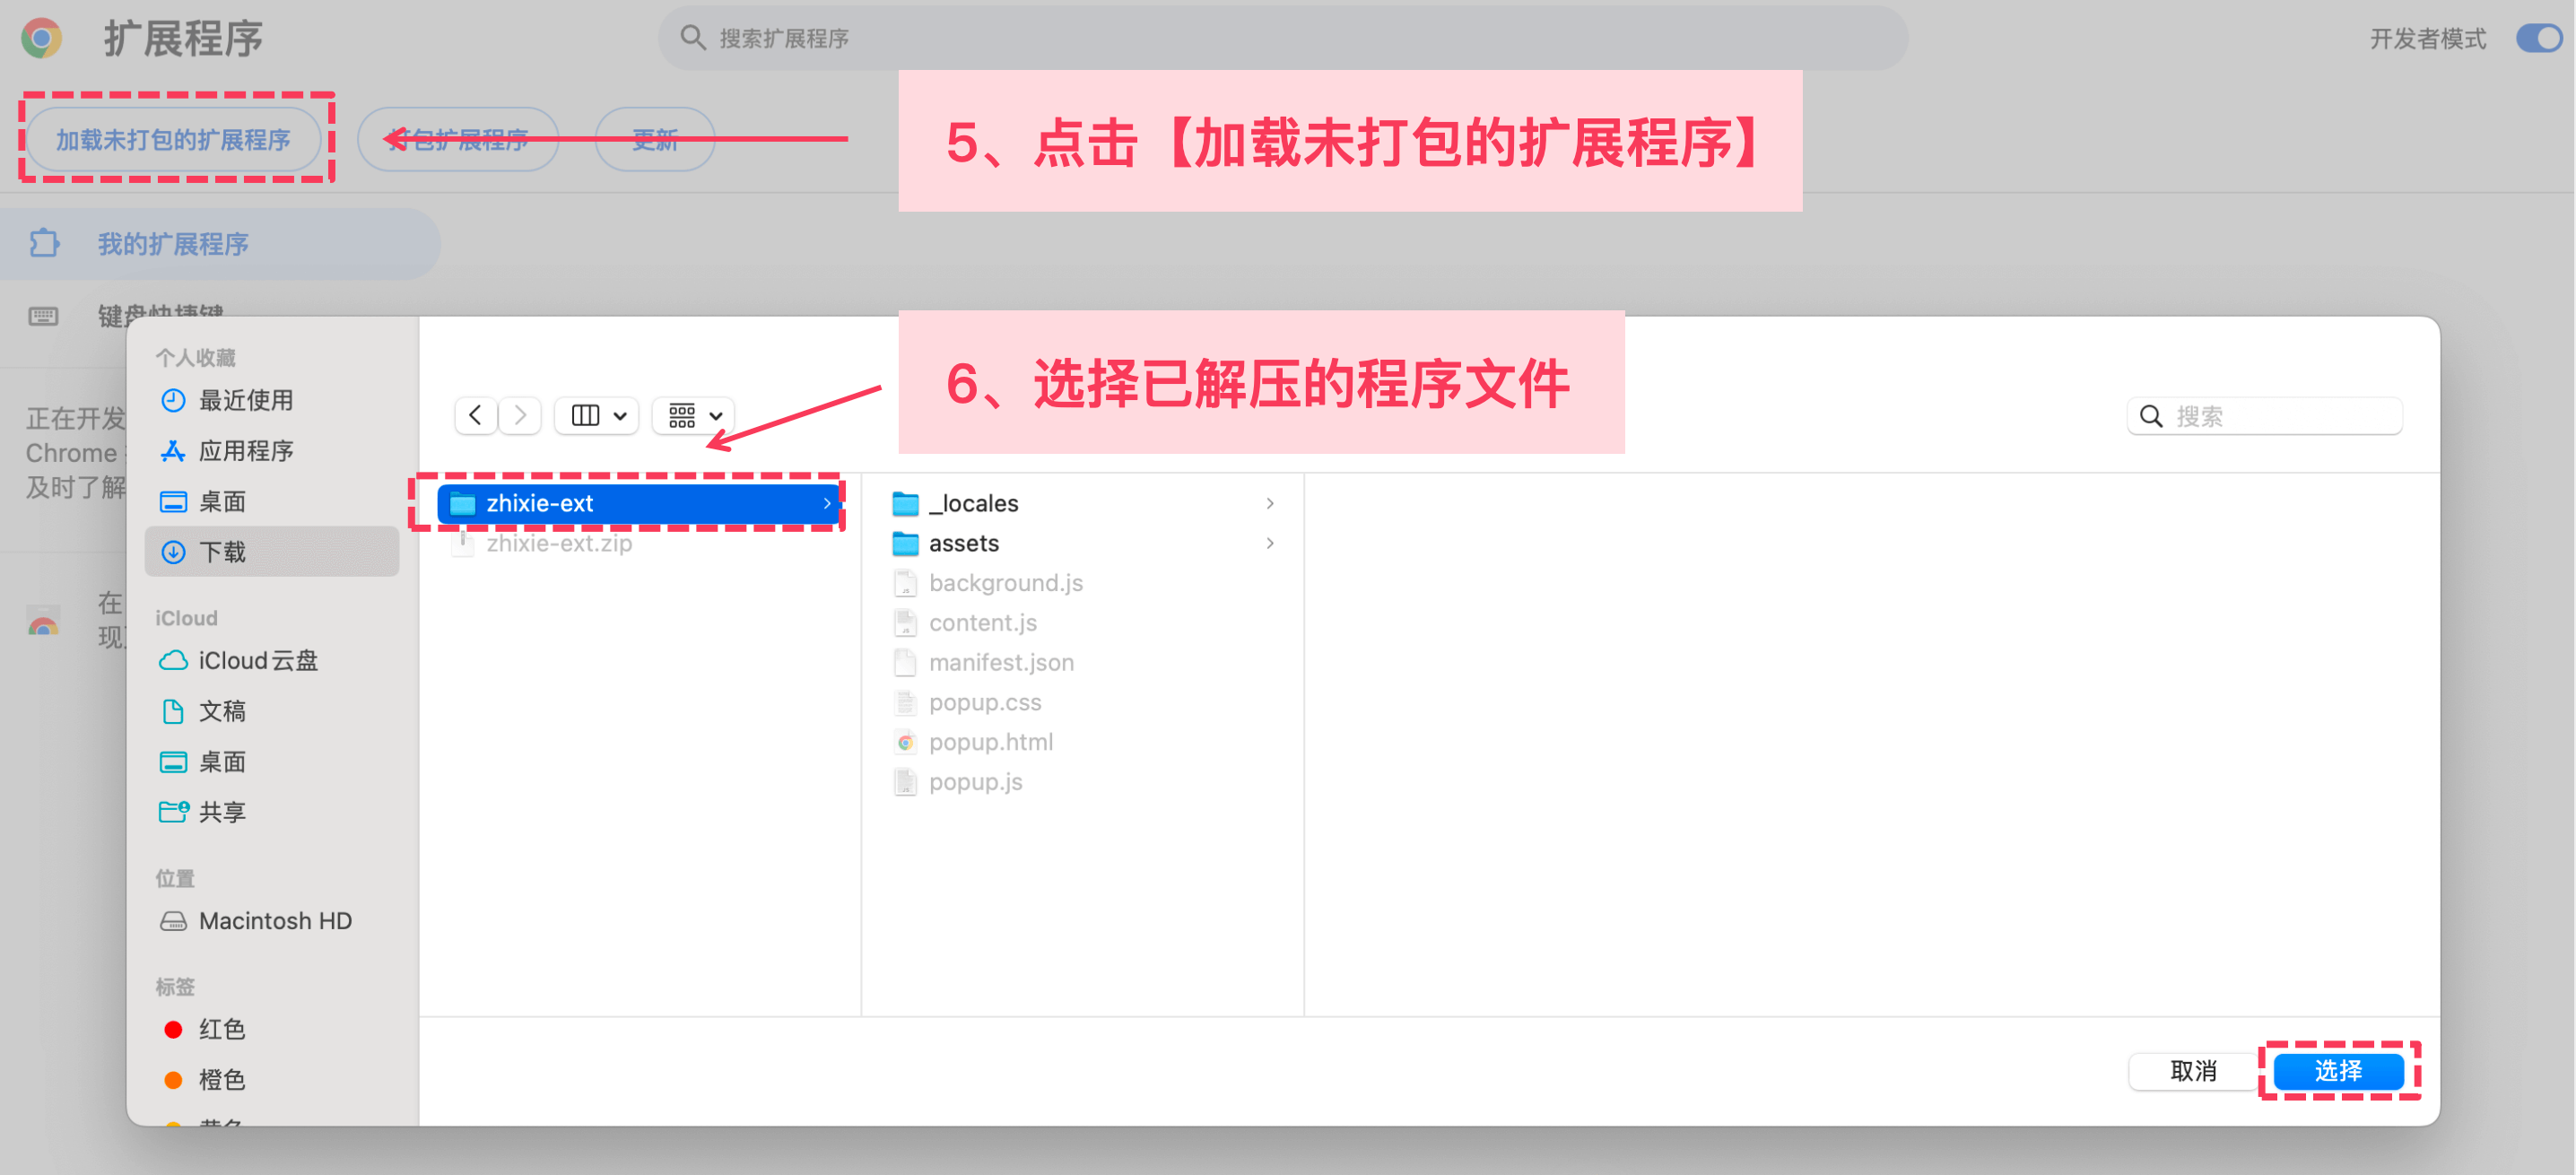Click the keyboard shortcuts icon in sidebar
Screen dimensions: 2576x1175
pos(43,316)
